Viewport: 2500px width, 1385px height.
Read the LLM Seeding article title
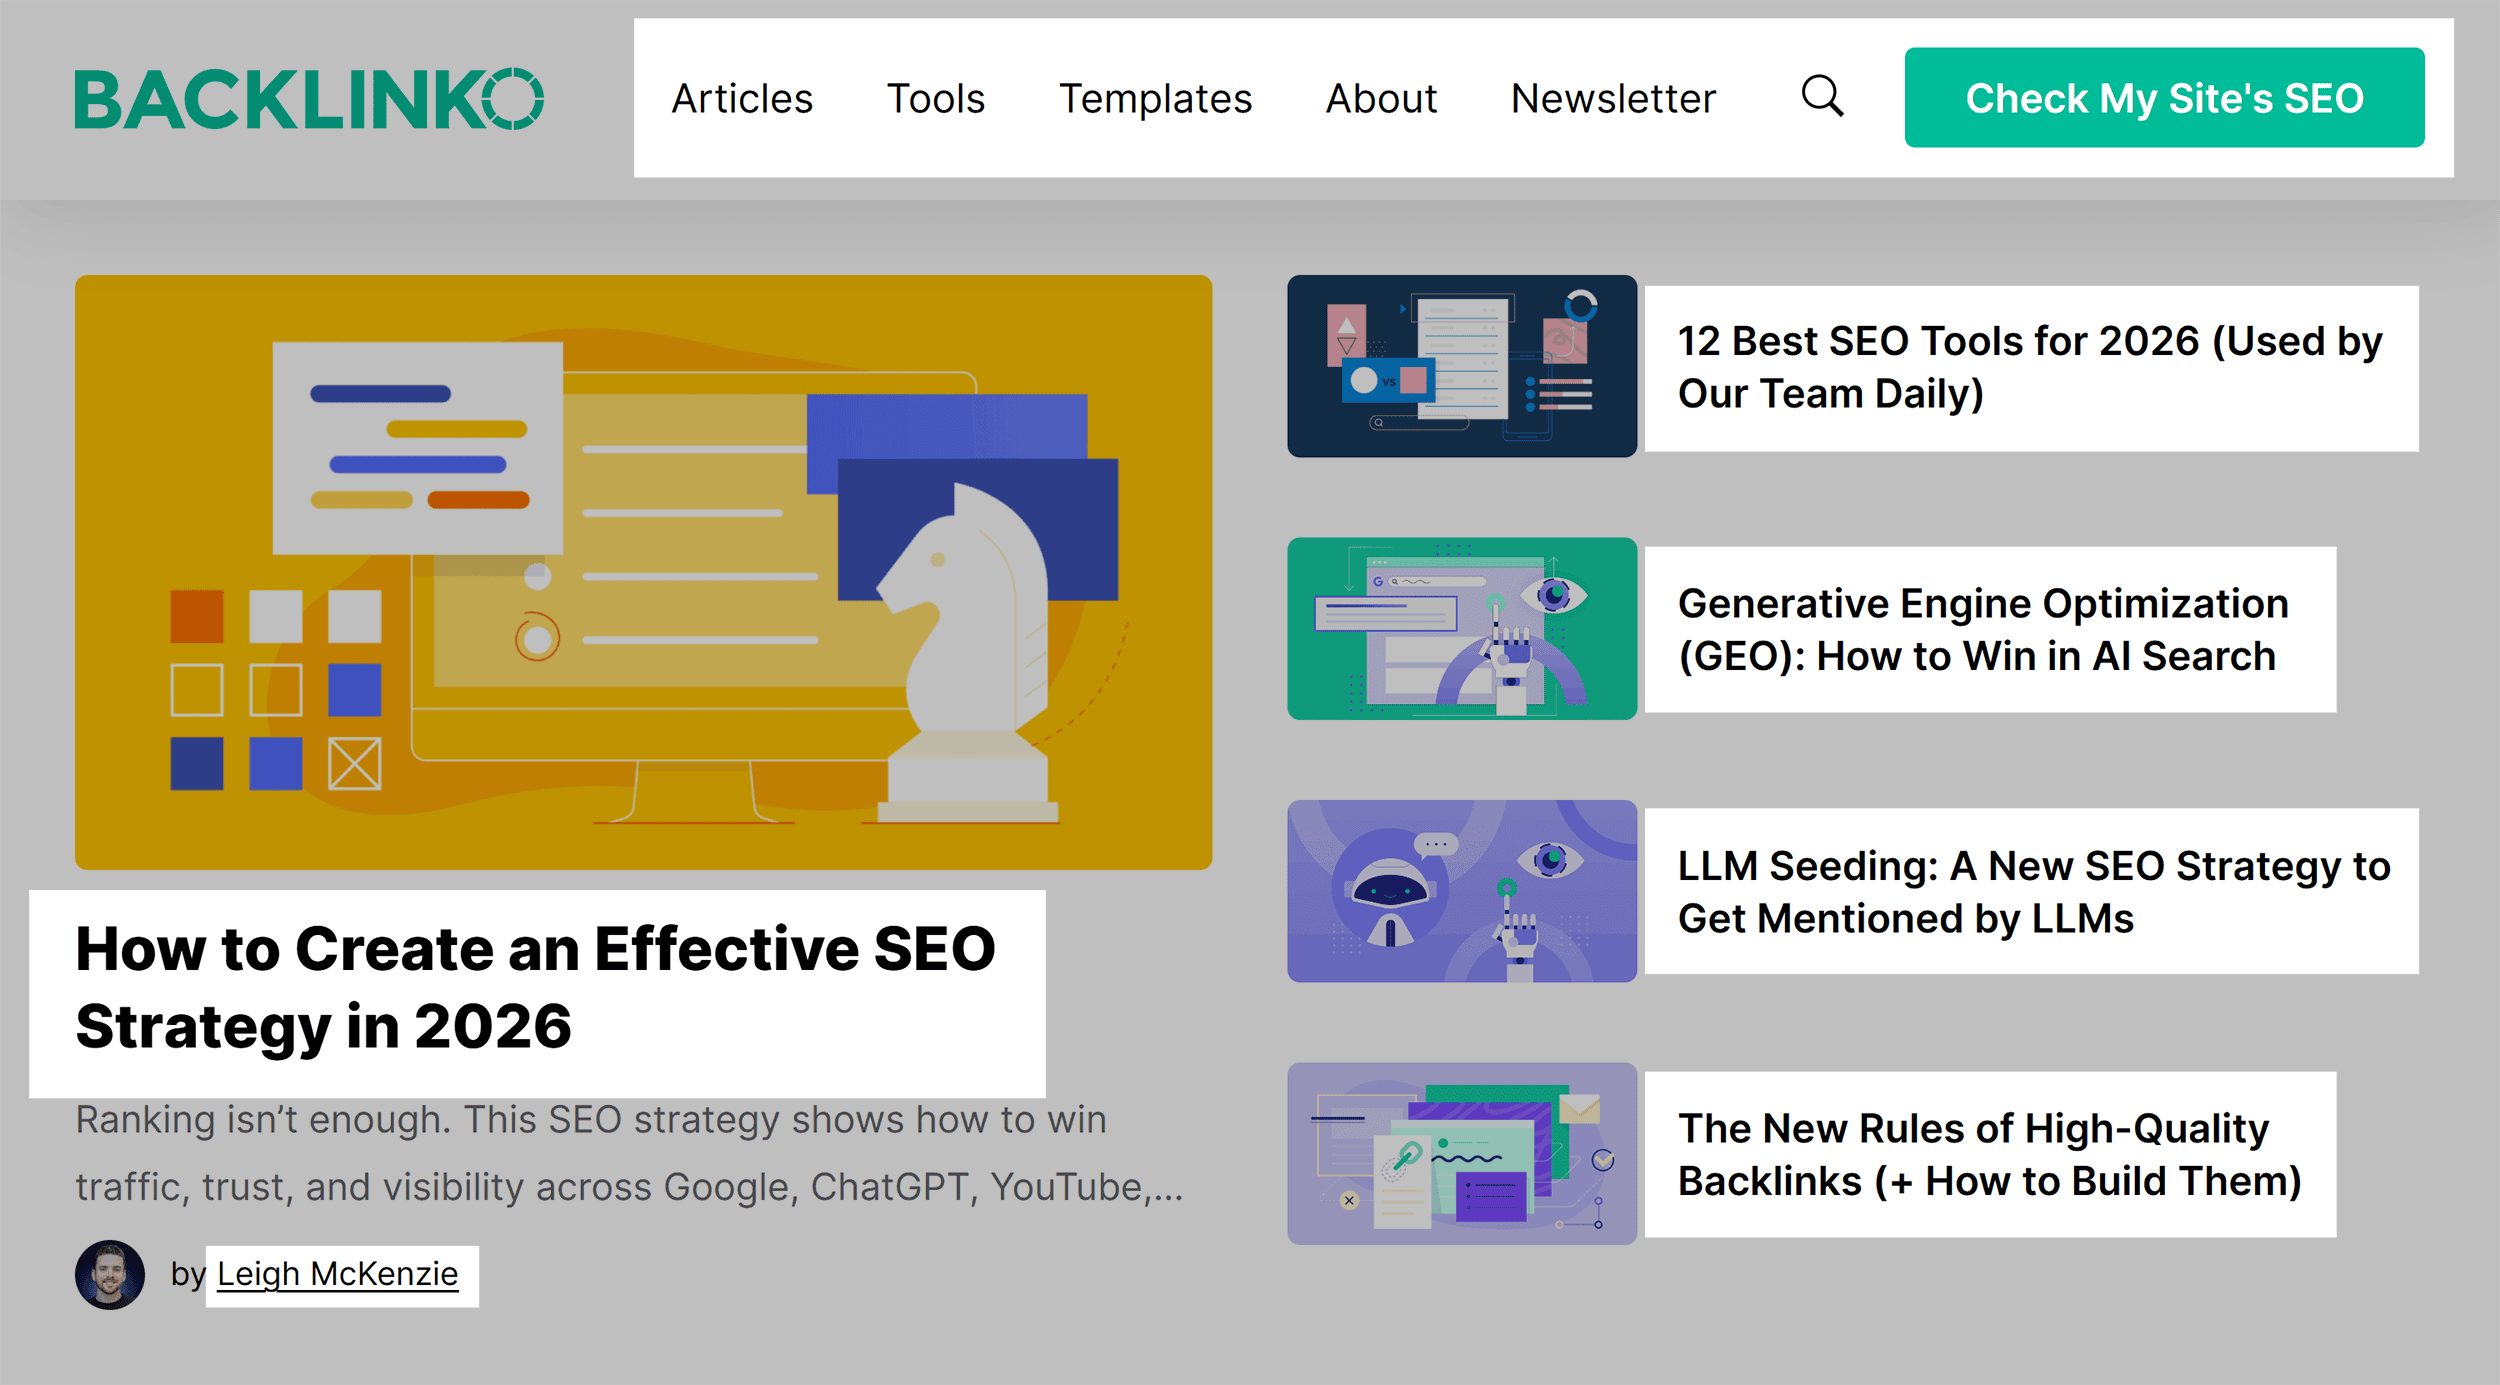pyautogui.click(x=2033, y=892)
